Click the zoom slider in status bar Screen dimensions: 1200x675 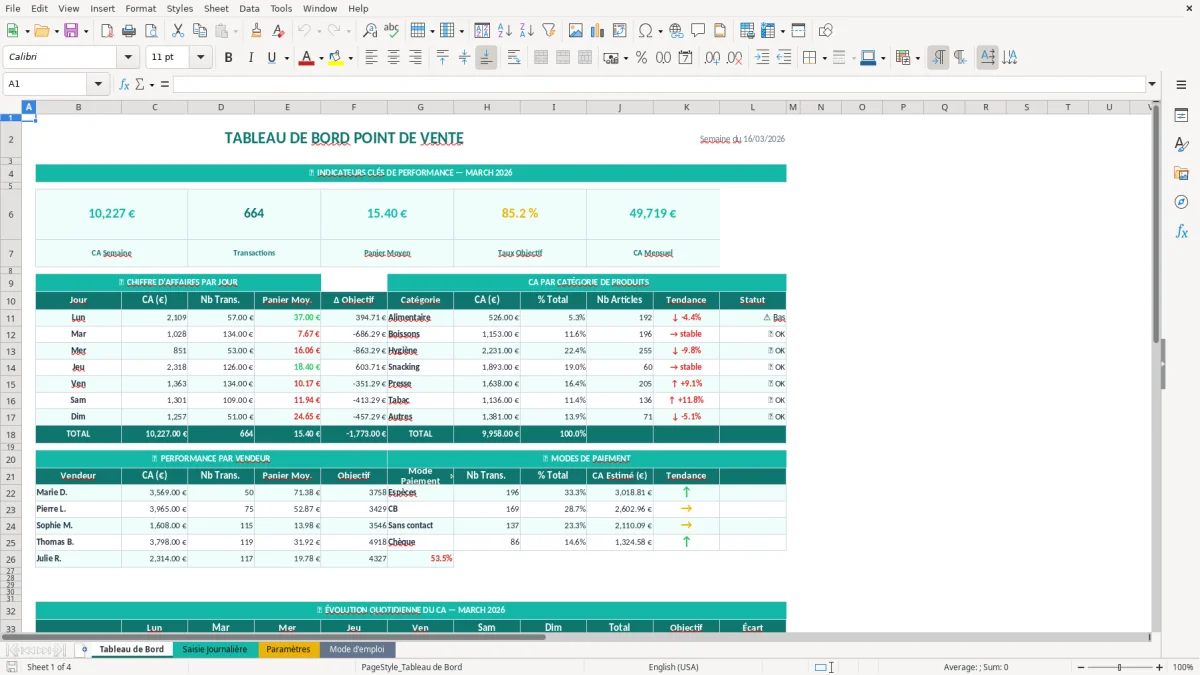pos(1120,667)
